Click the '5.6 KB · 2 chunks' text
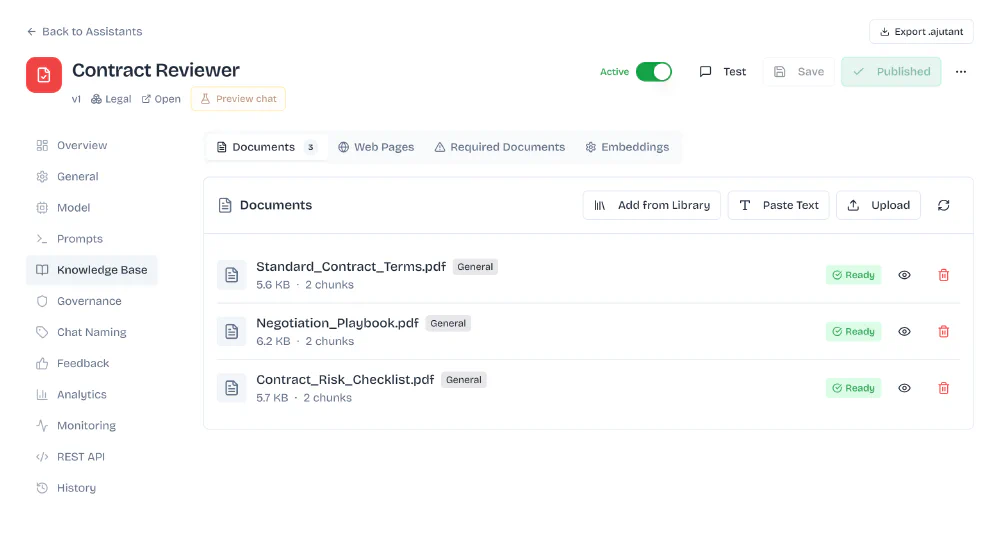The width and height of the screenshot is (1000, 549). (305, 285)
